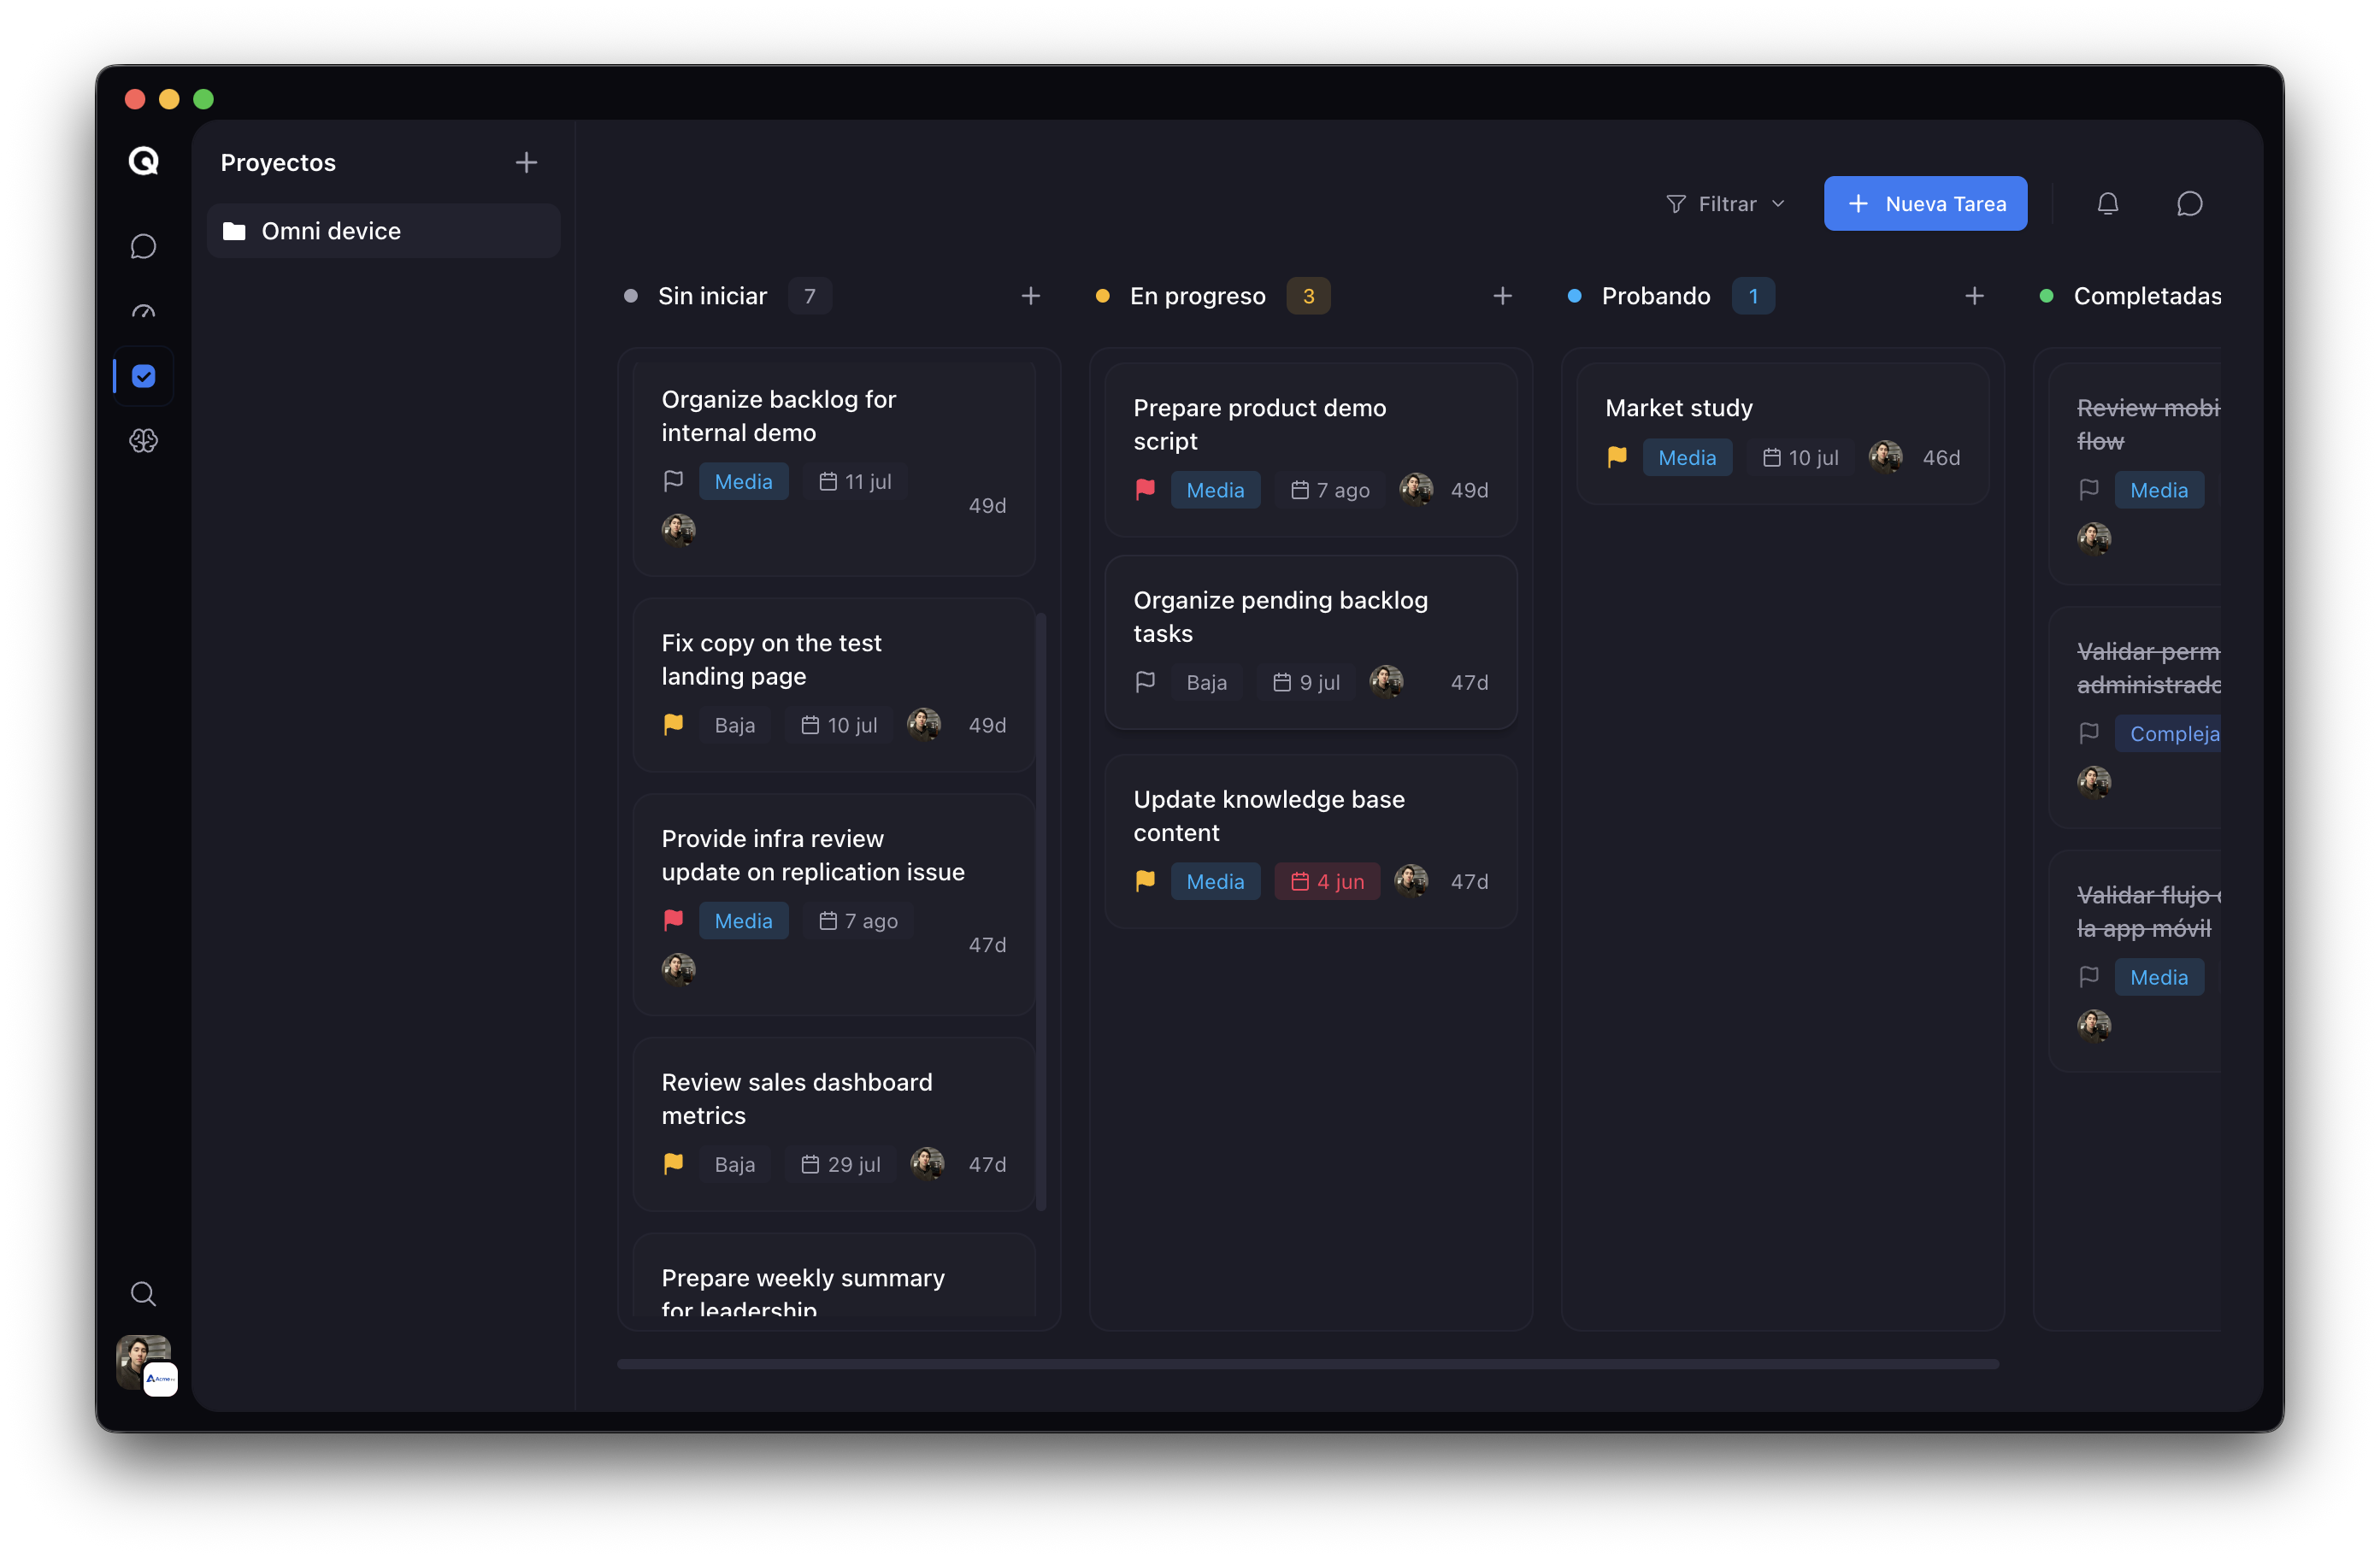This screenshot has width=2380, height=1559.
Task: Open user profile avatar at sidebar bottom
Action: point(143,1361)
